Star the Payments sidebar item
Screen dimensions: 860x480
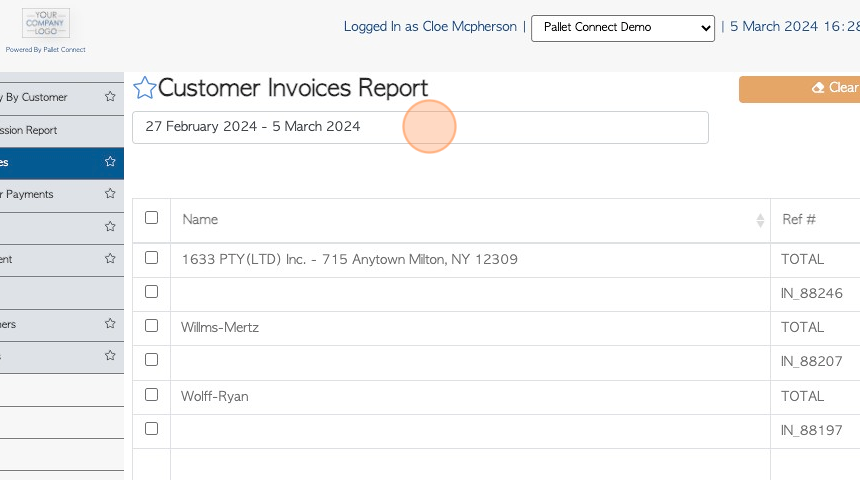pos(110,193)
